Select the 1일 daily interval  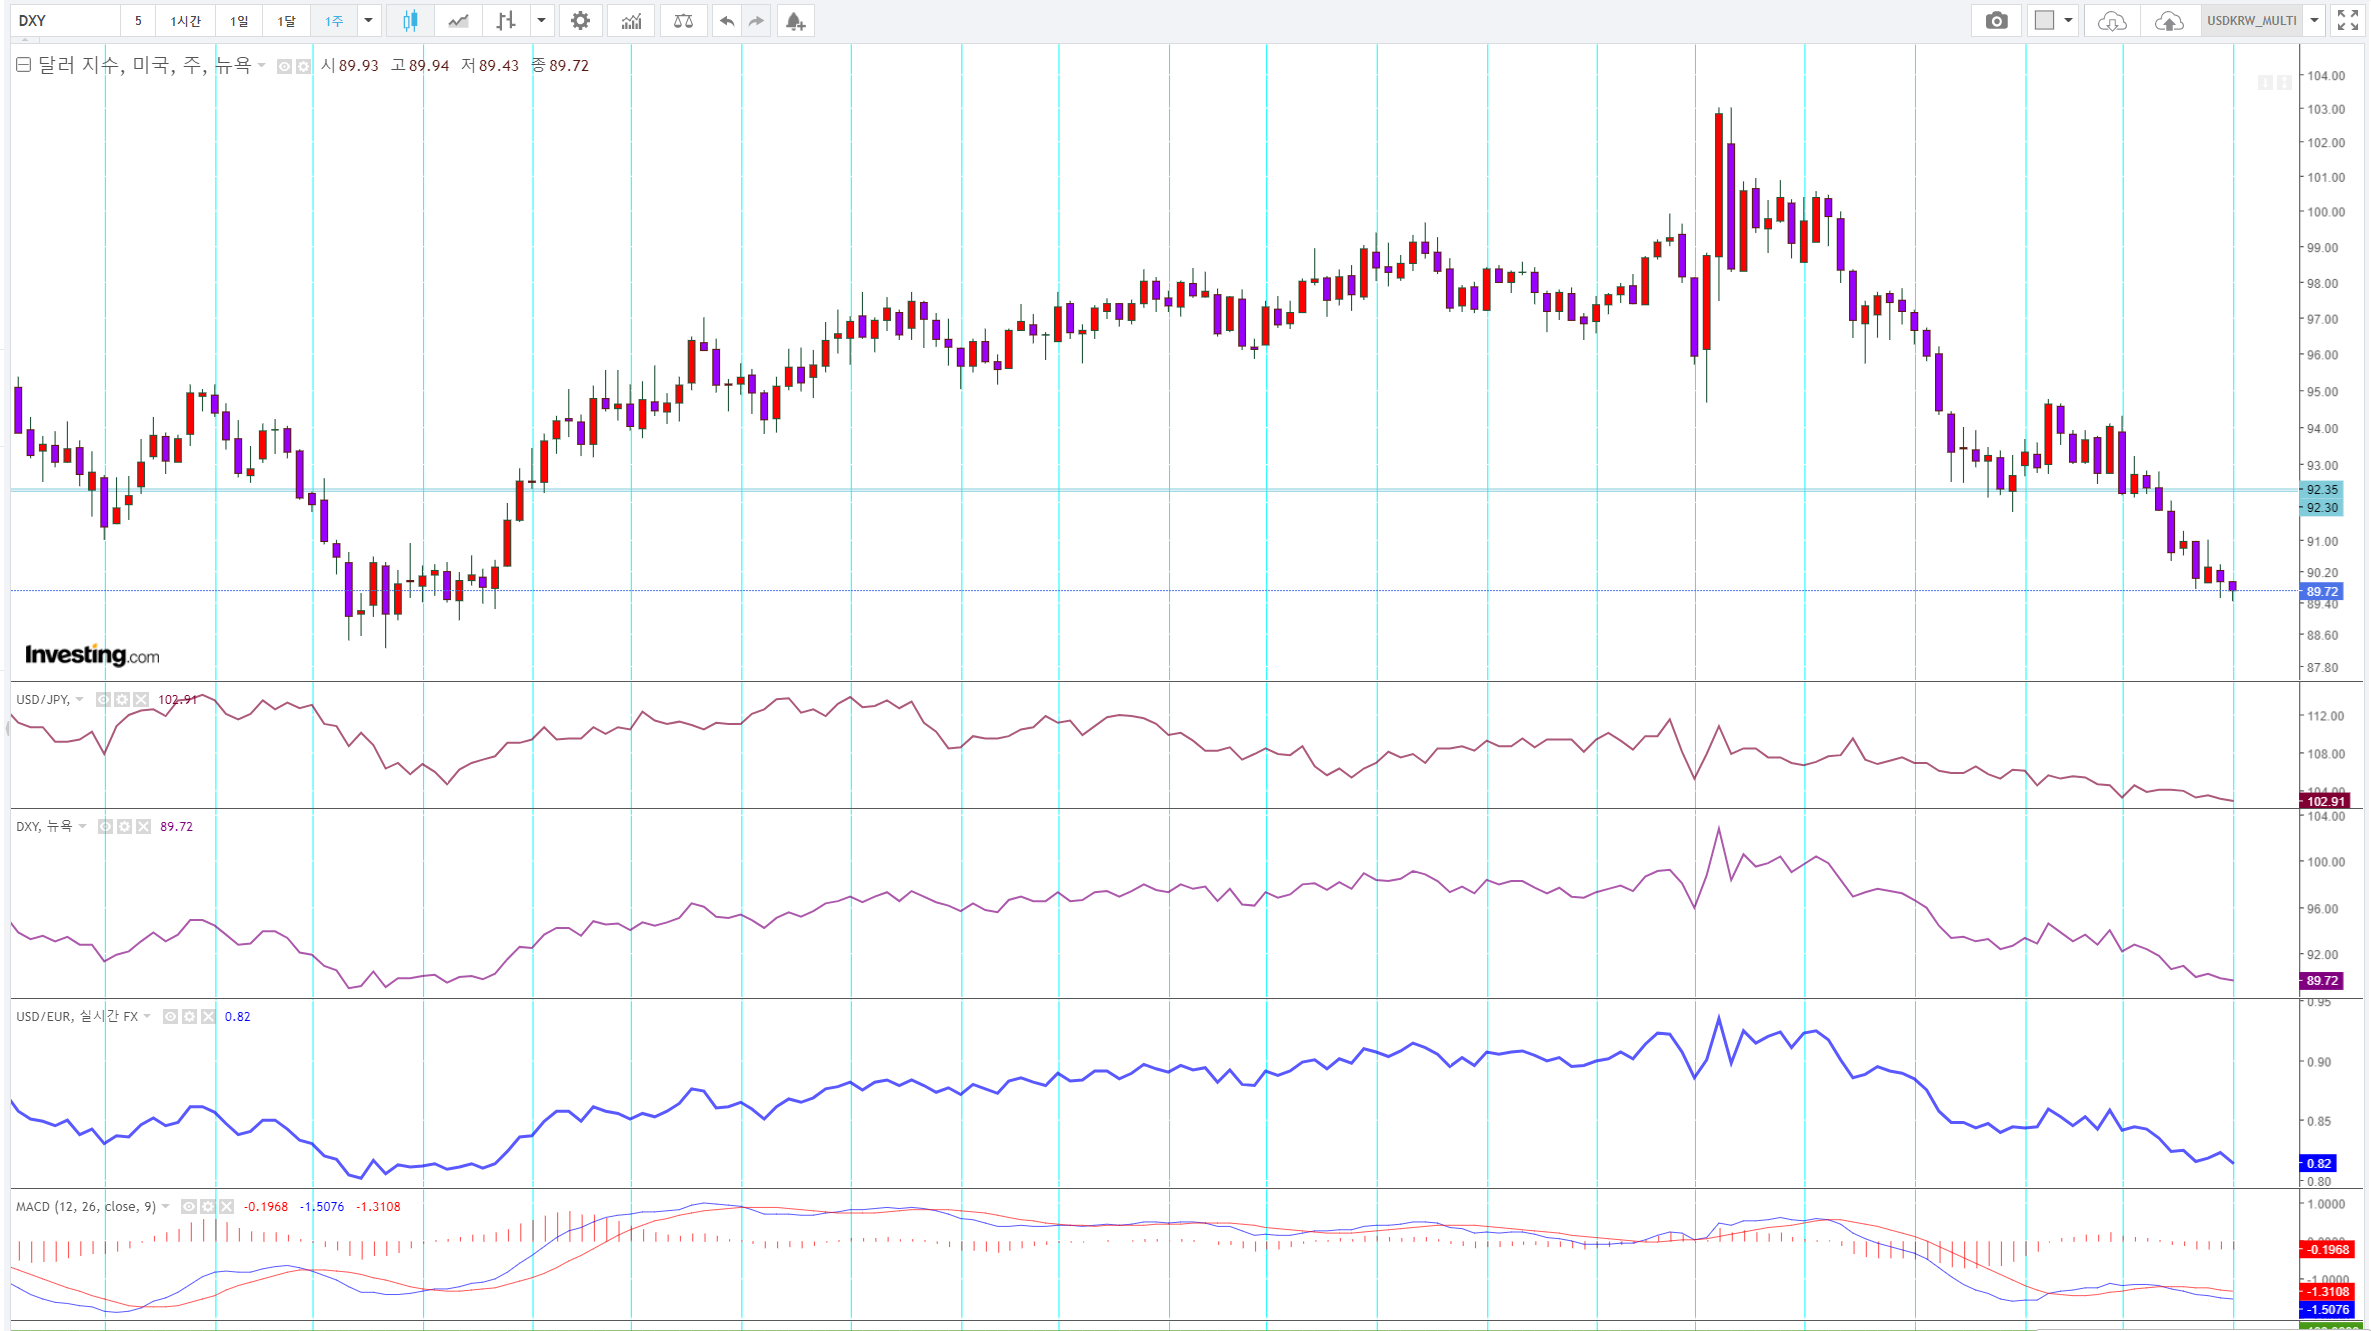(239, 21)
